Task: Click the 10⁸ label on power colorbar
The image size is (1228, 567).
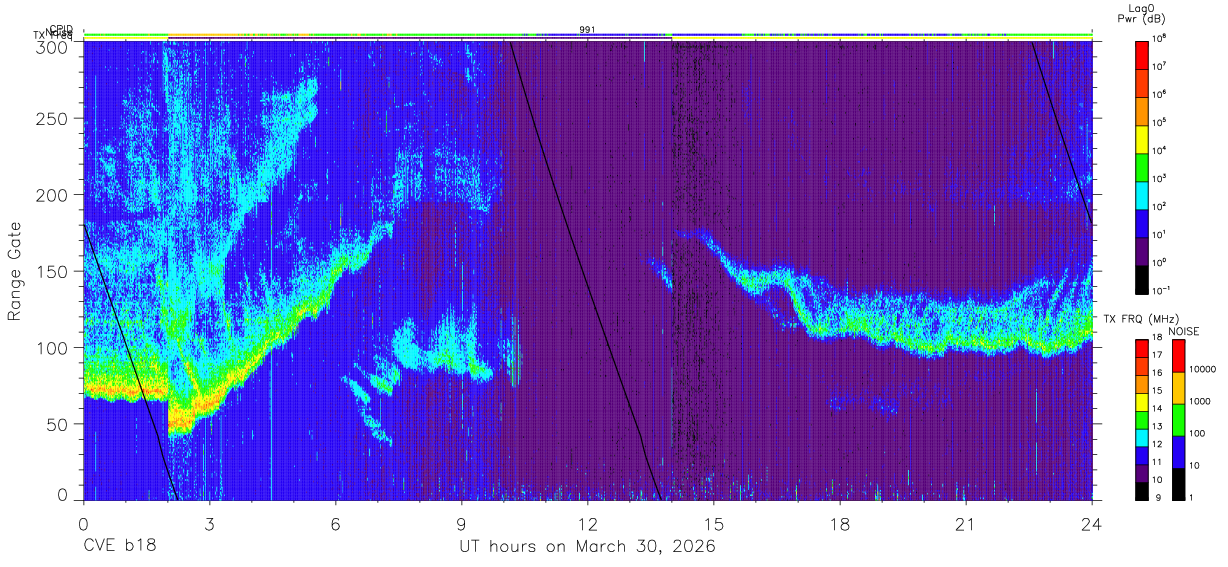Action: (x=1161, y=39)
